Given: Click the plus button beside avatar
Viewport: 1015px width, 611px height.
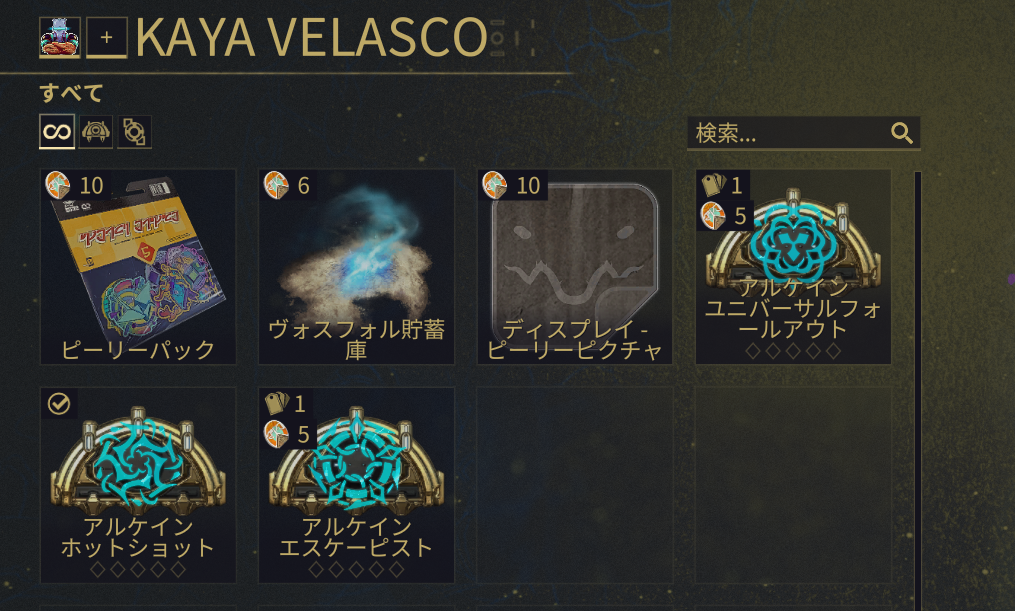Looking at the screenshot, I should [x=107, y=38].
